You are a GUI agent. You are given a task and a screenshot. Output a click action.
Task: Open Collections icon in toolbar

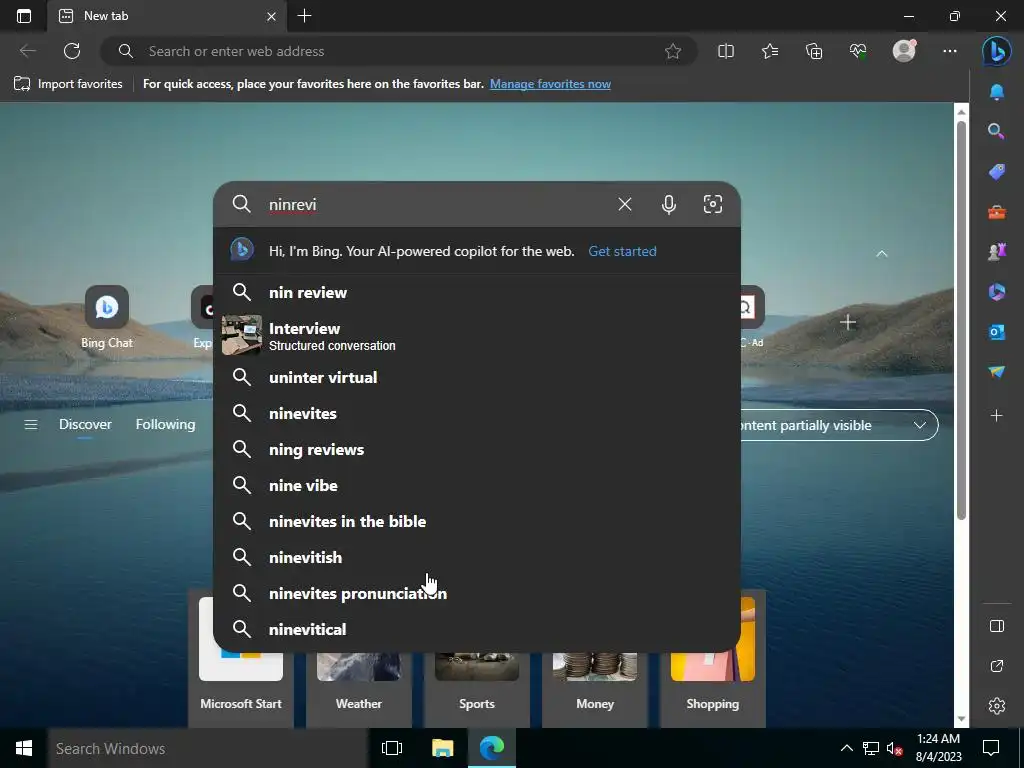(x=814, y=51)
